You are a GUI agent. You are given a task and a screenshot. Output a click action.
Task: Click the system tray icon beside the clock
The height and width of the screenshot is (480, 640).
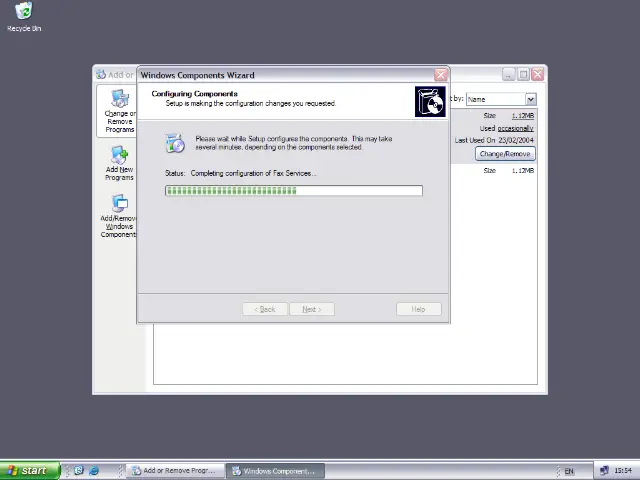(x=604, y=471)
